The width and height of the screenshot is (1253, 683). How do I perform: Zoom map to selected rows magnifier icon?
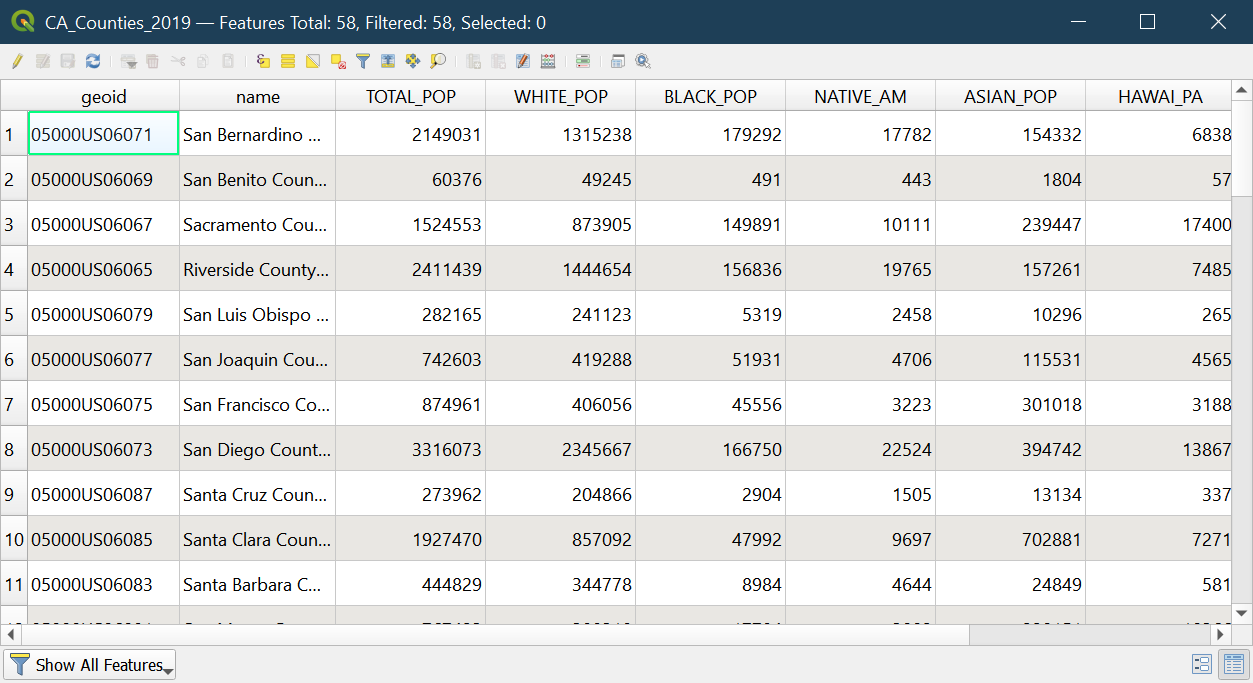[x=438, y=61]
